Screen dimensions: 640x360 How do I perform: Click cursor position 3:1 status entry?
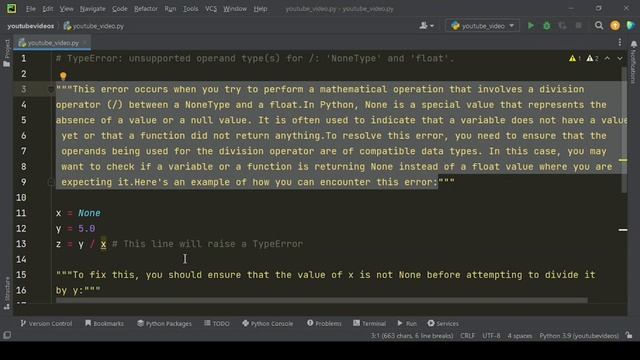412,336
